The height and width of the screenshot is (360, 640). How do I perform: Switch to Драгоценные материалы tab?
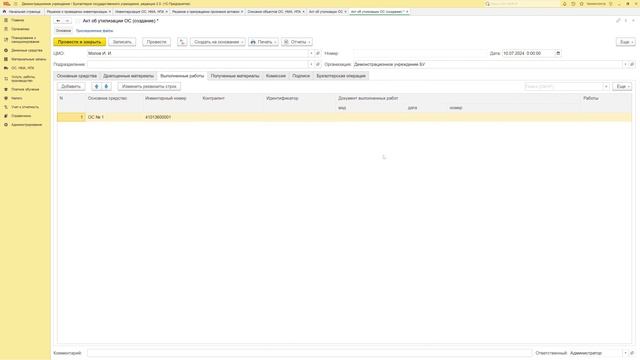click(x=128, y=76)
